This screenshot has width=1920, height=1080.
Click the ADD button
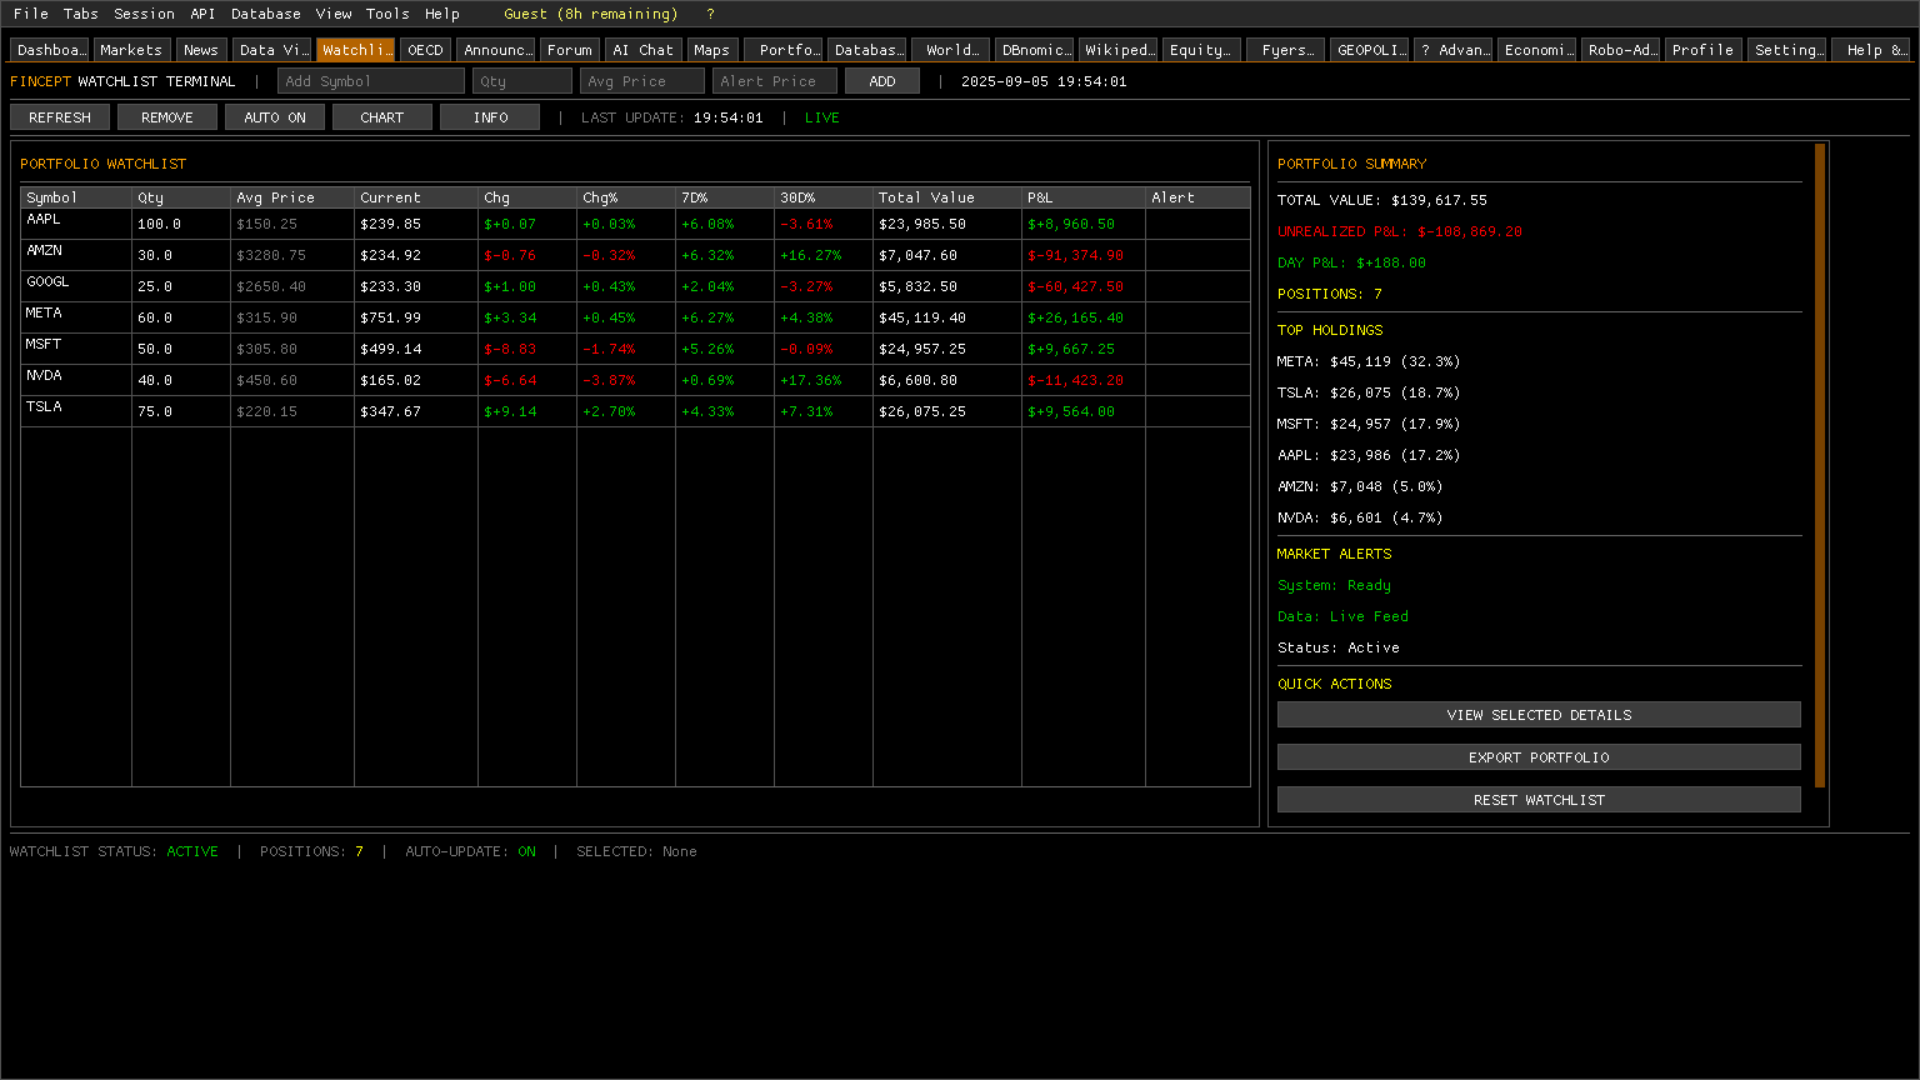click(x=882, y=82)
